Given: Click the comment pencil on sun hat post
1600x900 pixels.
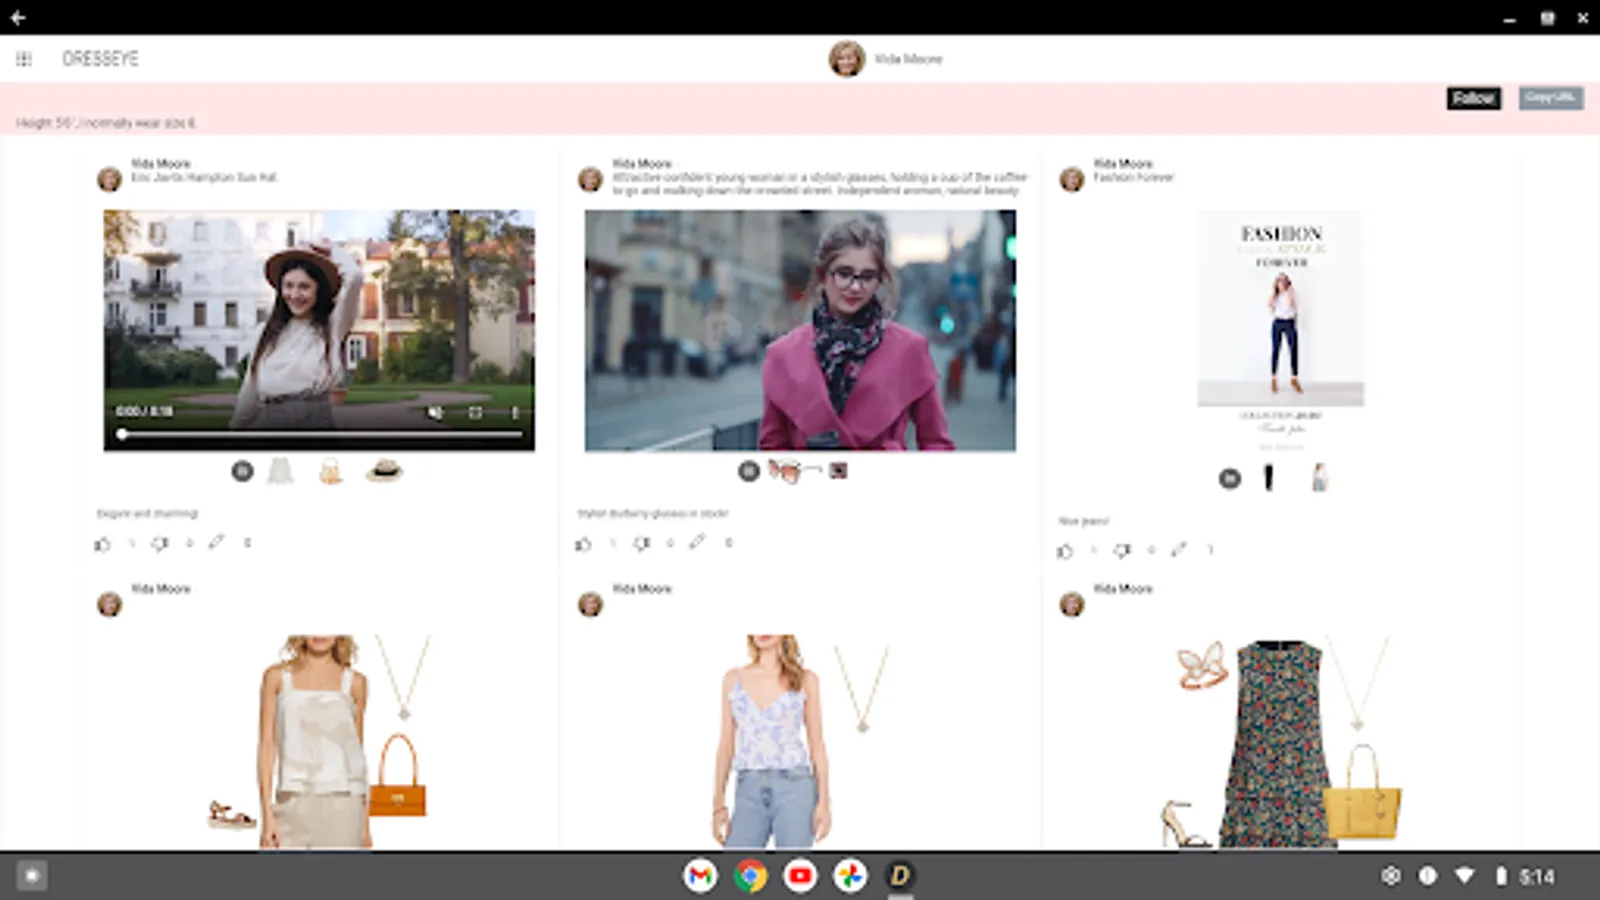Looking at the screenshot, I should click(216, 543).
